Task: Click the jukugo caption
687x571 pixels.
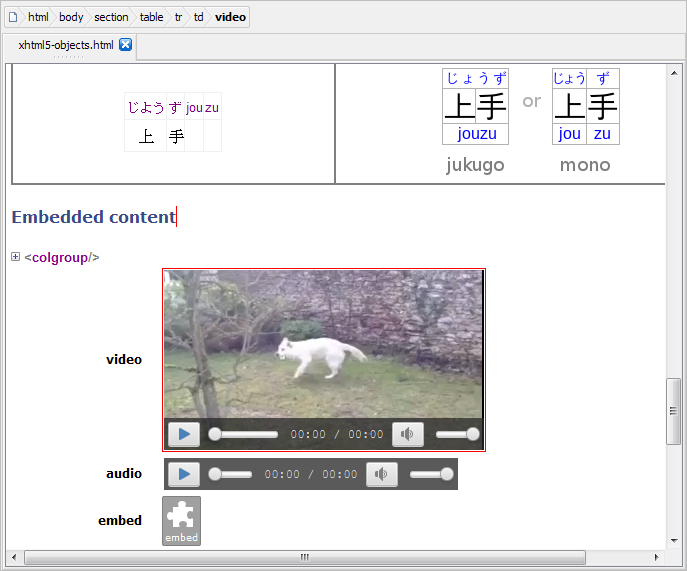Action: [x=475, y=165]
